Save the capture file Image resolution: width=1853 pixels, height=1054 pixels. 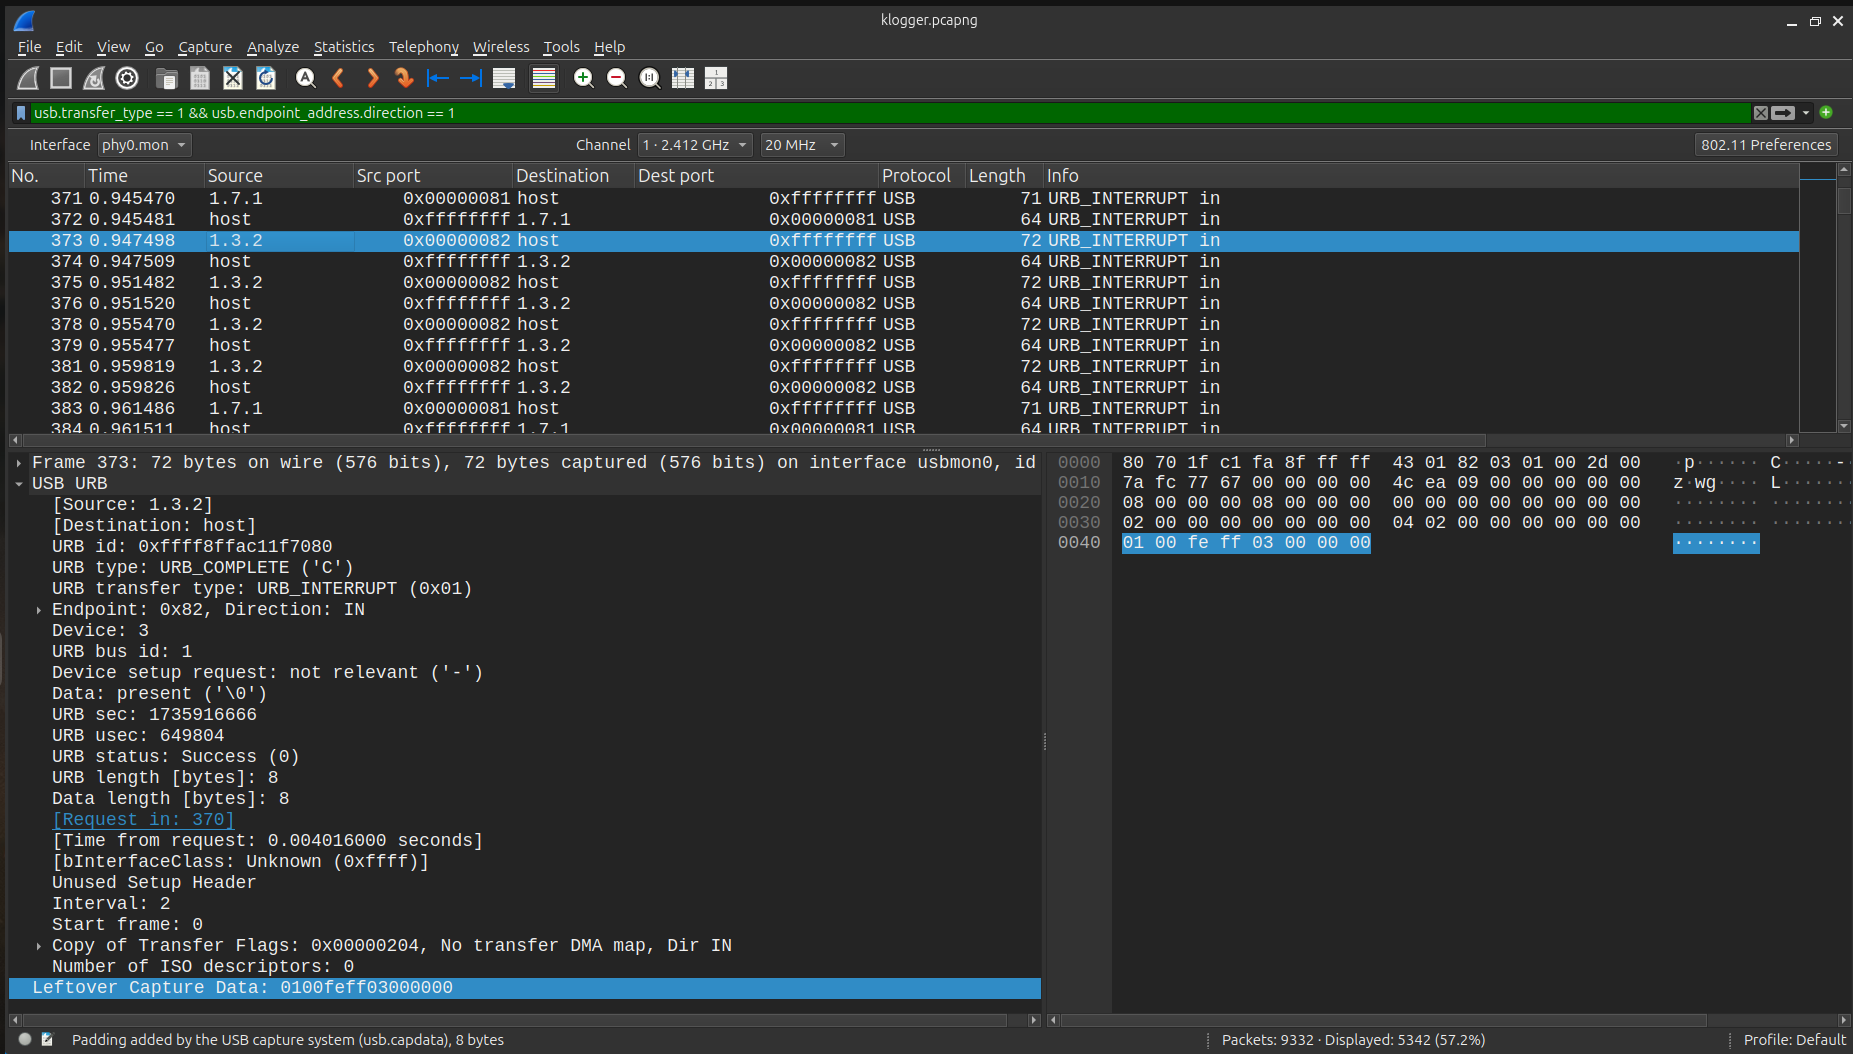point(200,78)
